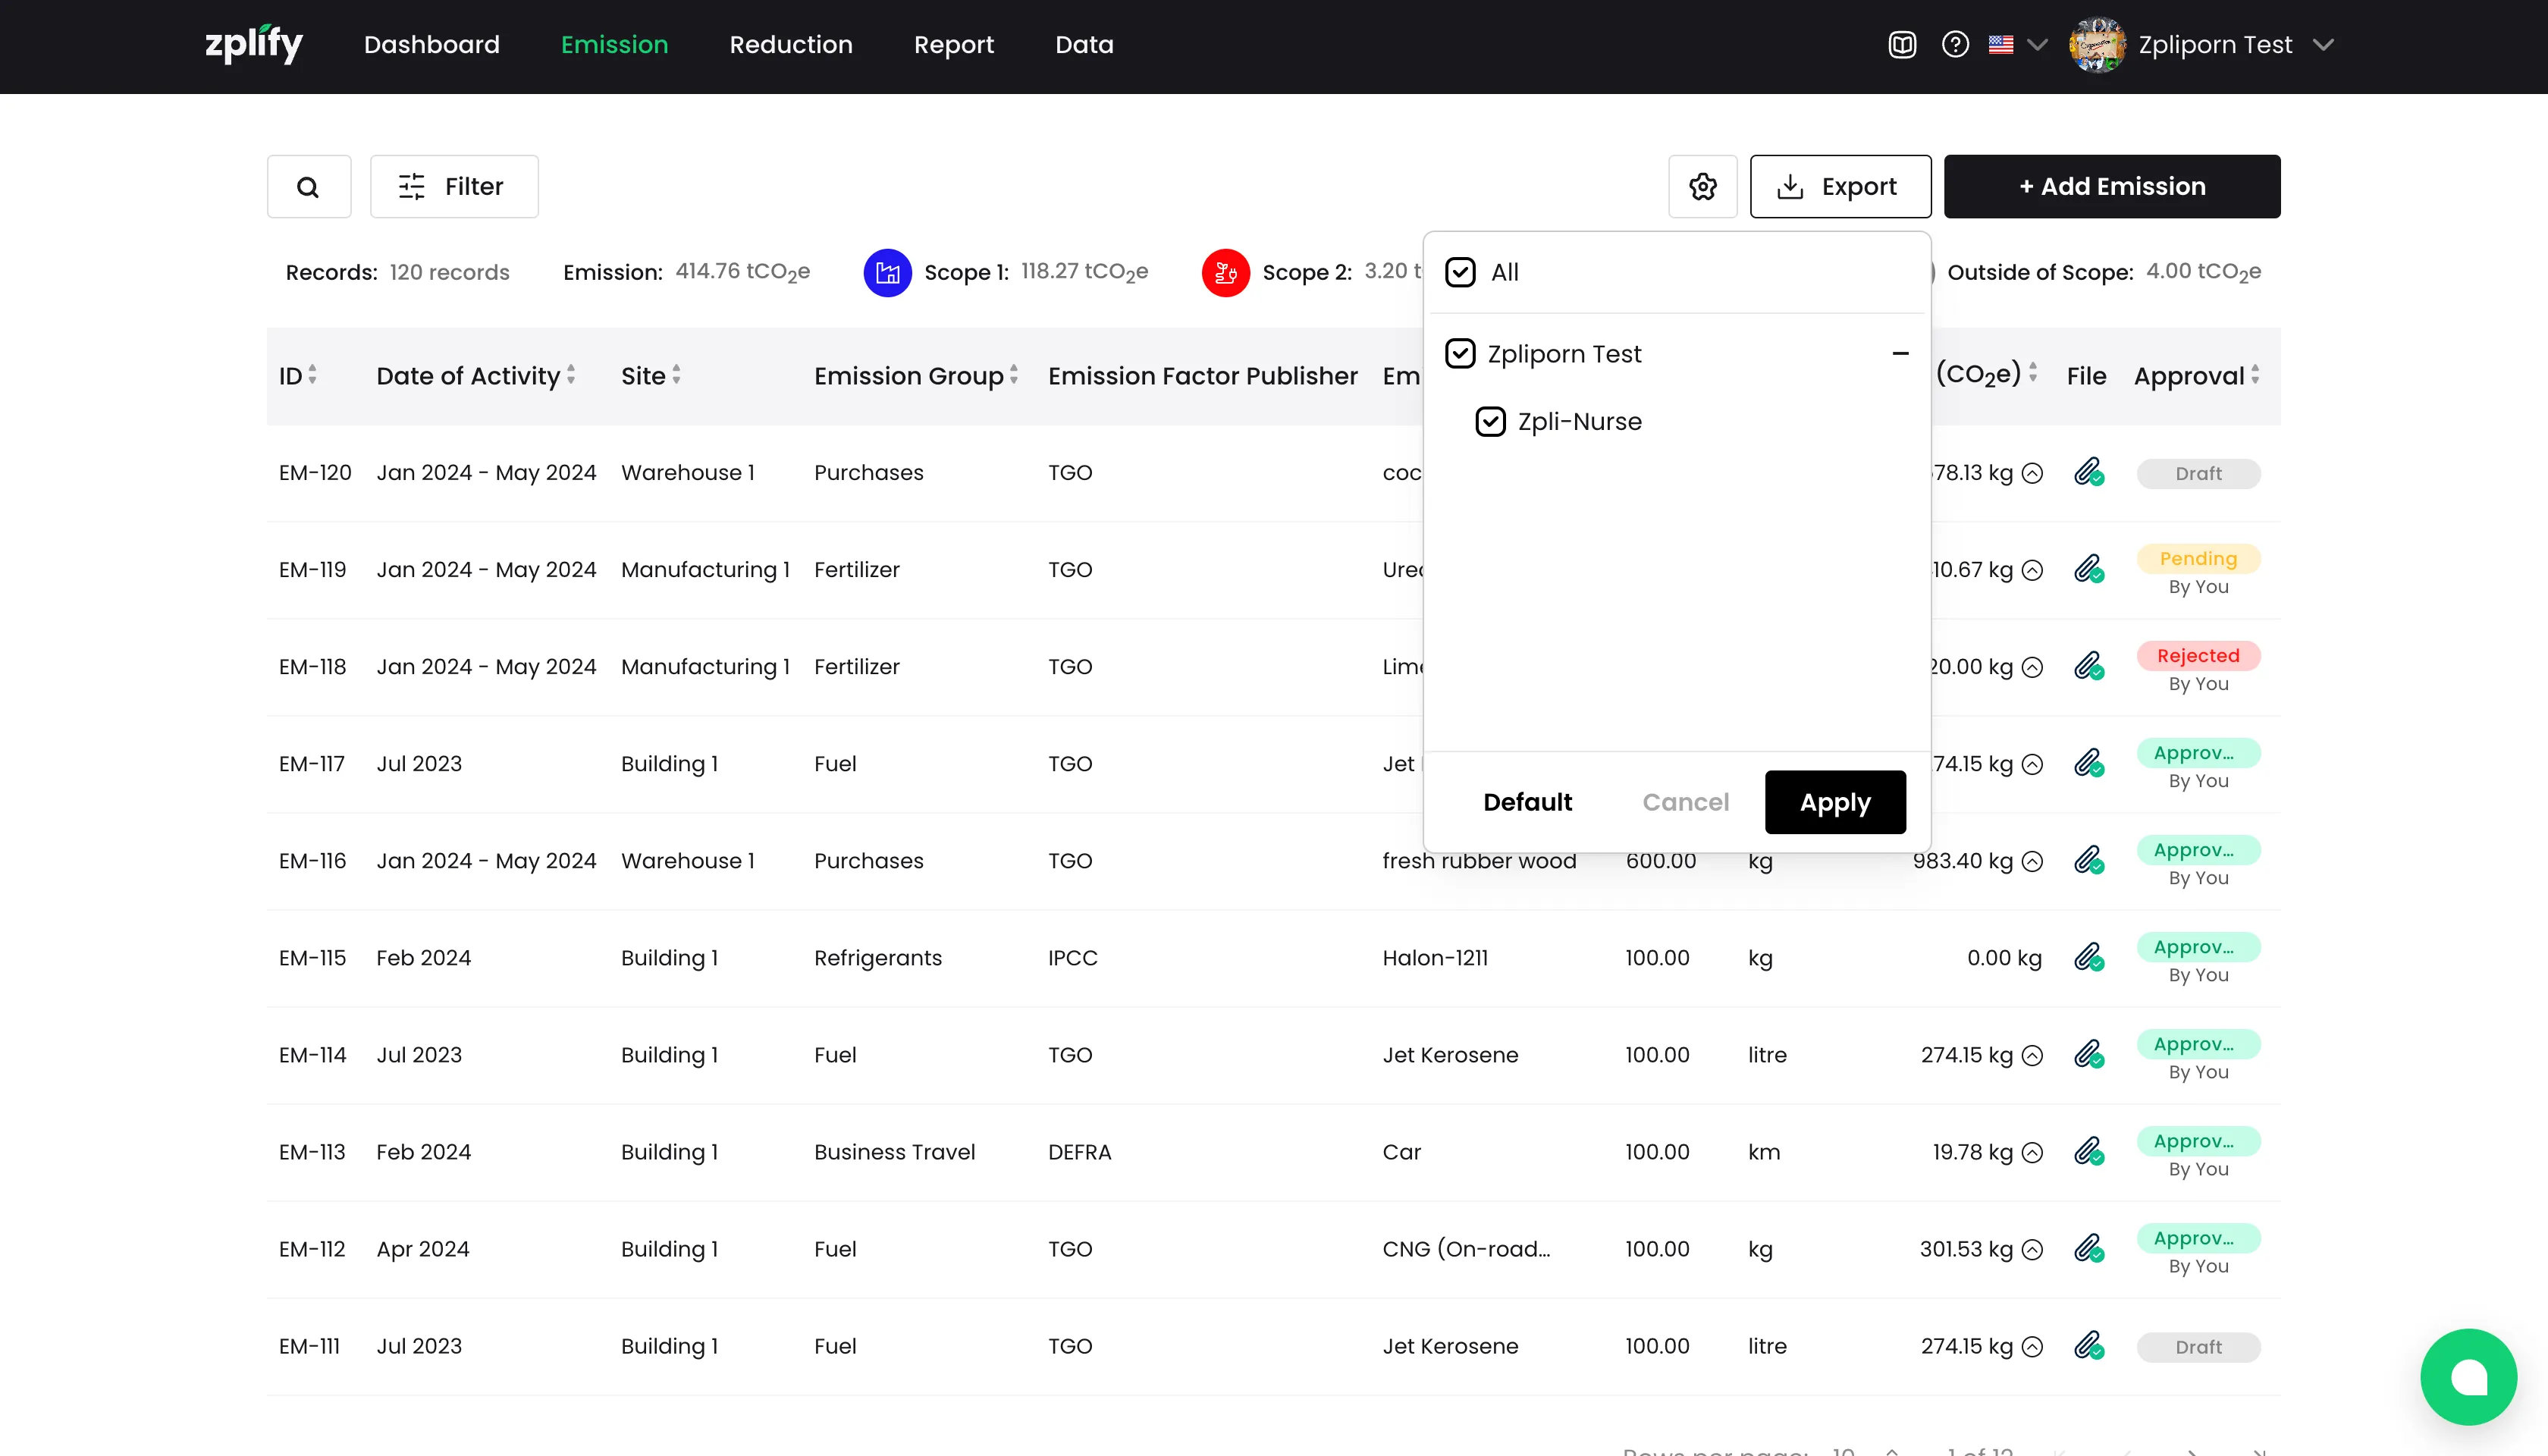Viewport: 2548px width, 1456px height.
Task: Go to the Reduction tab
Action: pos(790,45)
